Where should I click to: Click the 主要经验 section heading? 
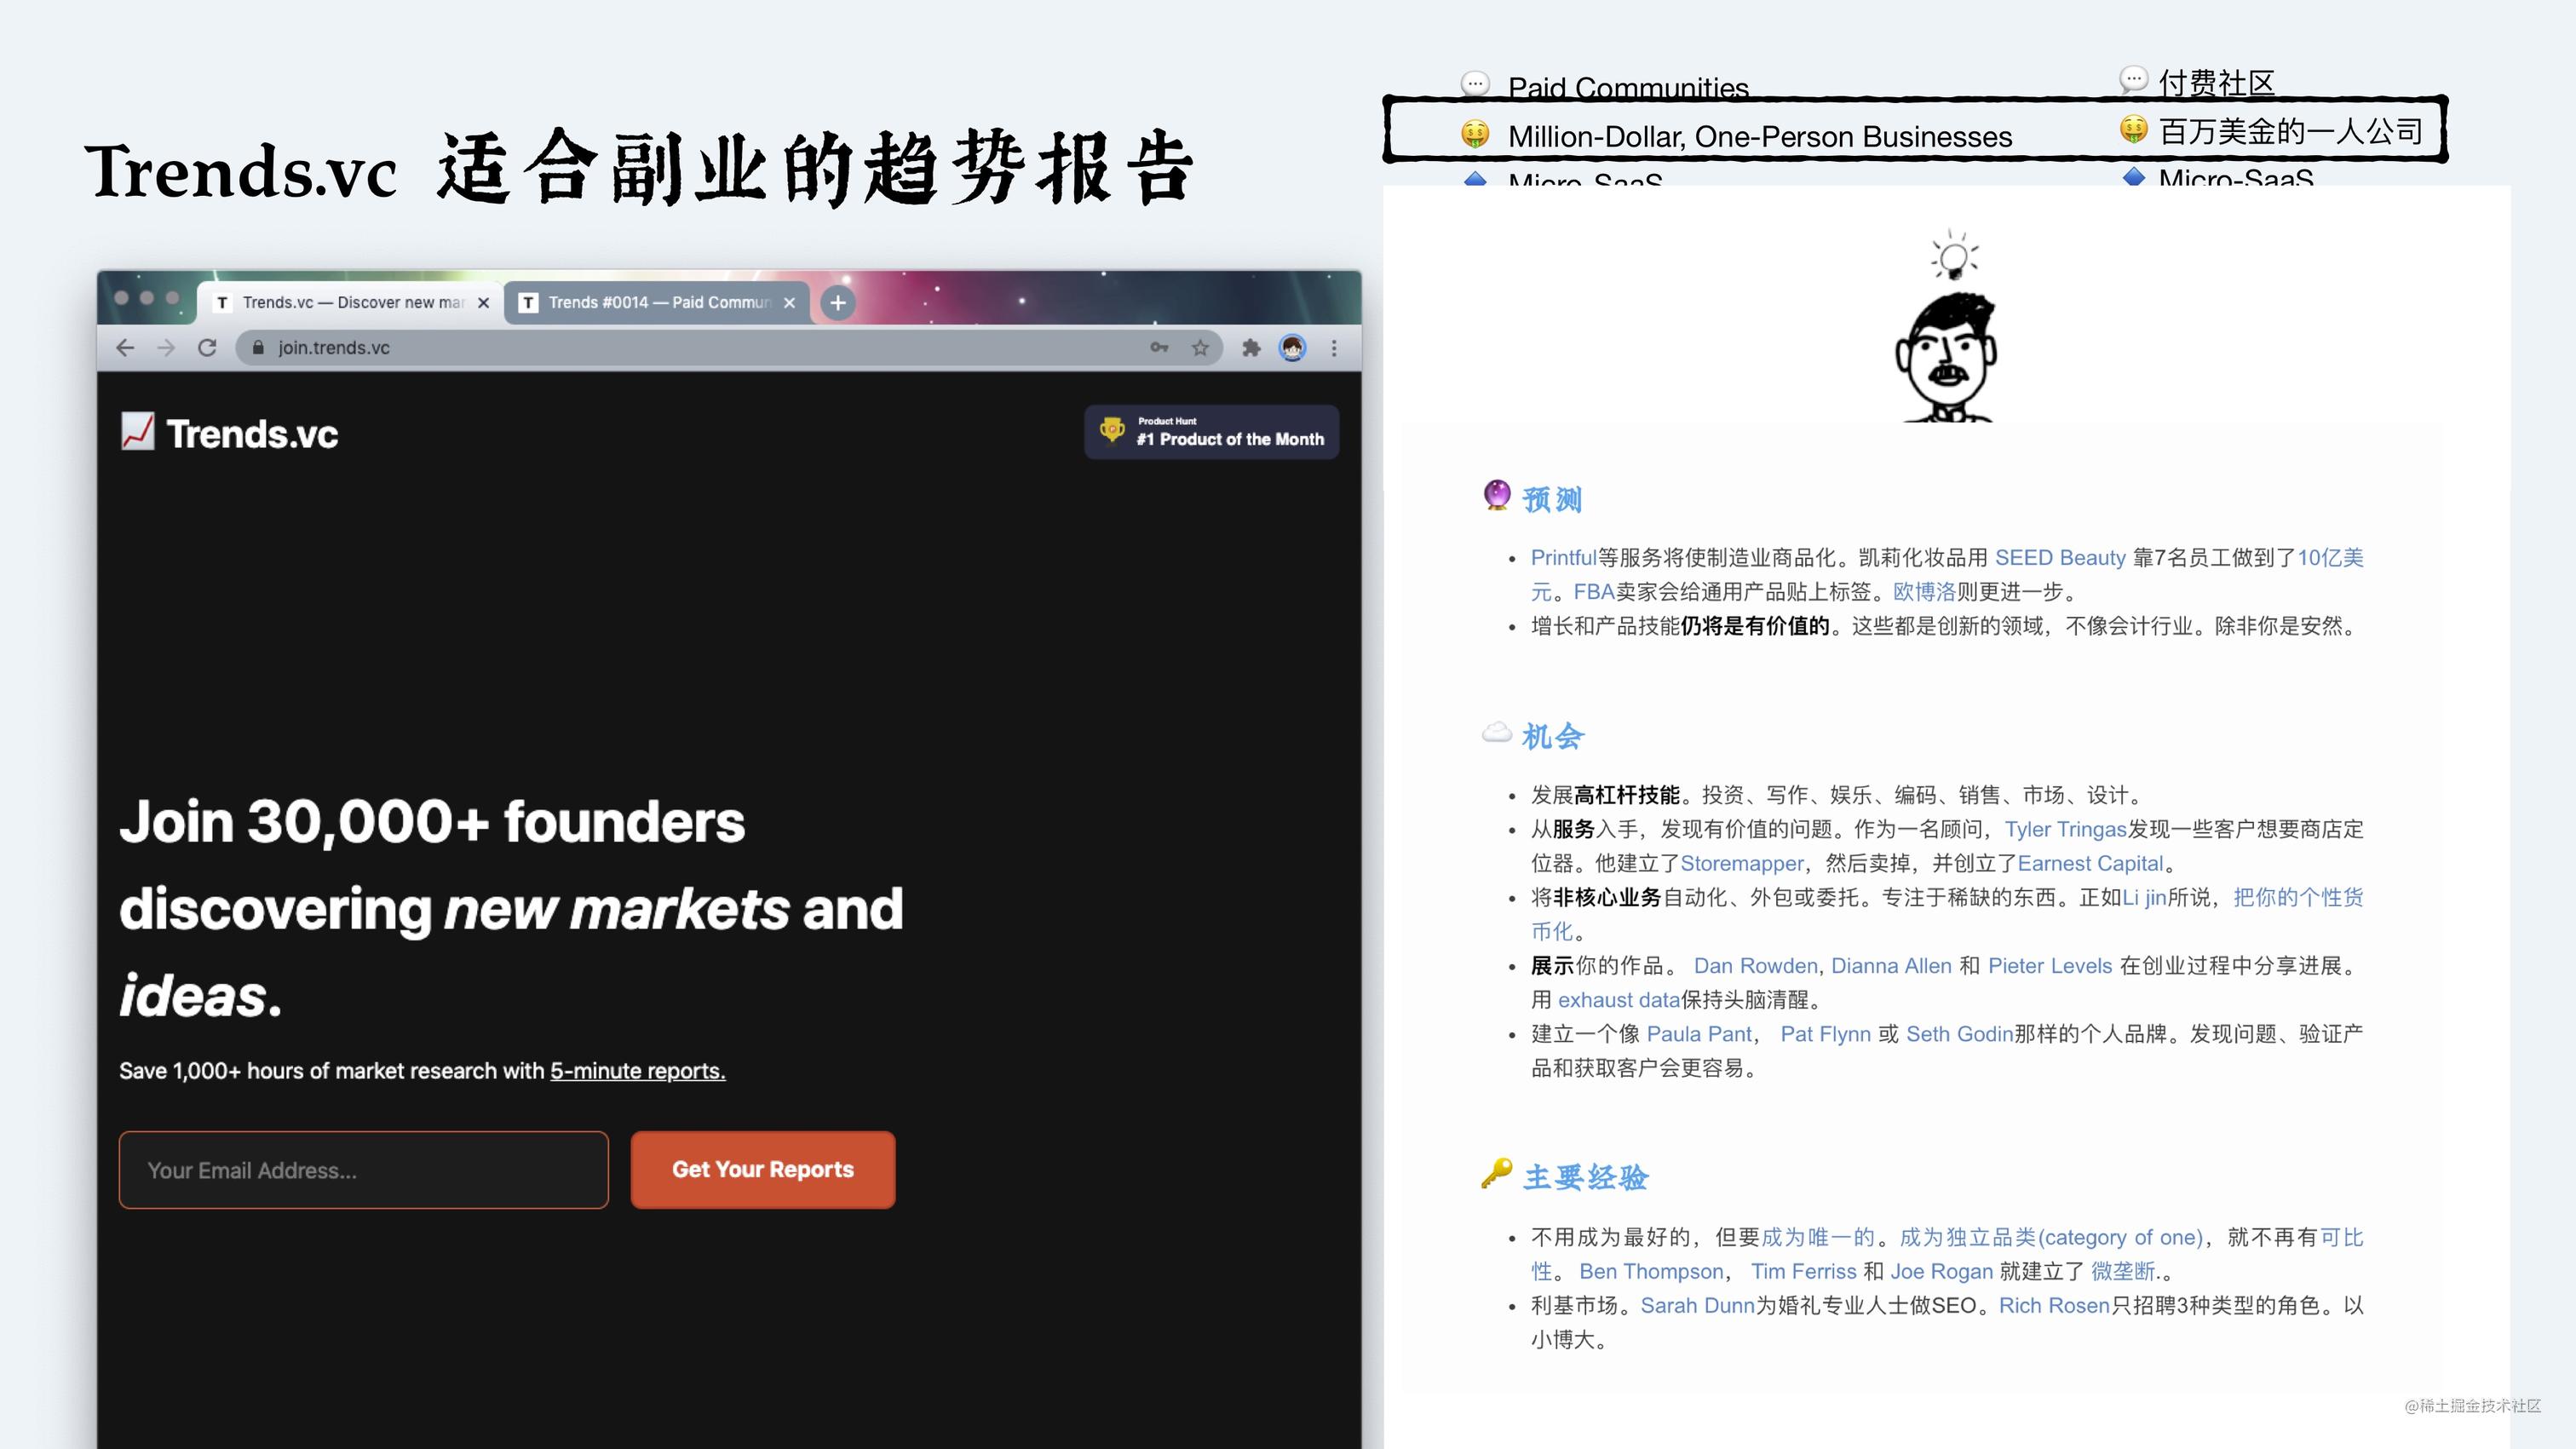pos(1585,1177)
